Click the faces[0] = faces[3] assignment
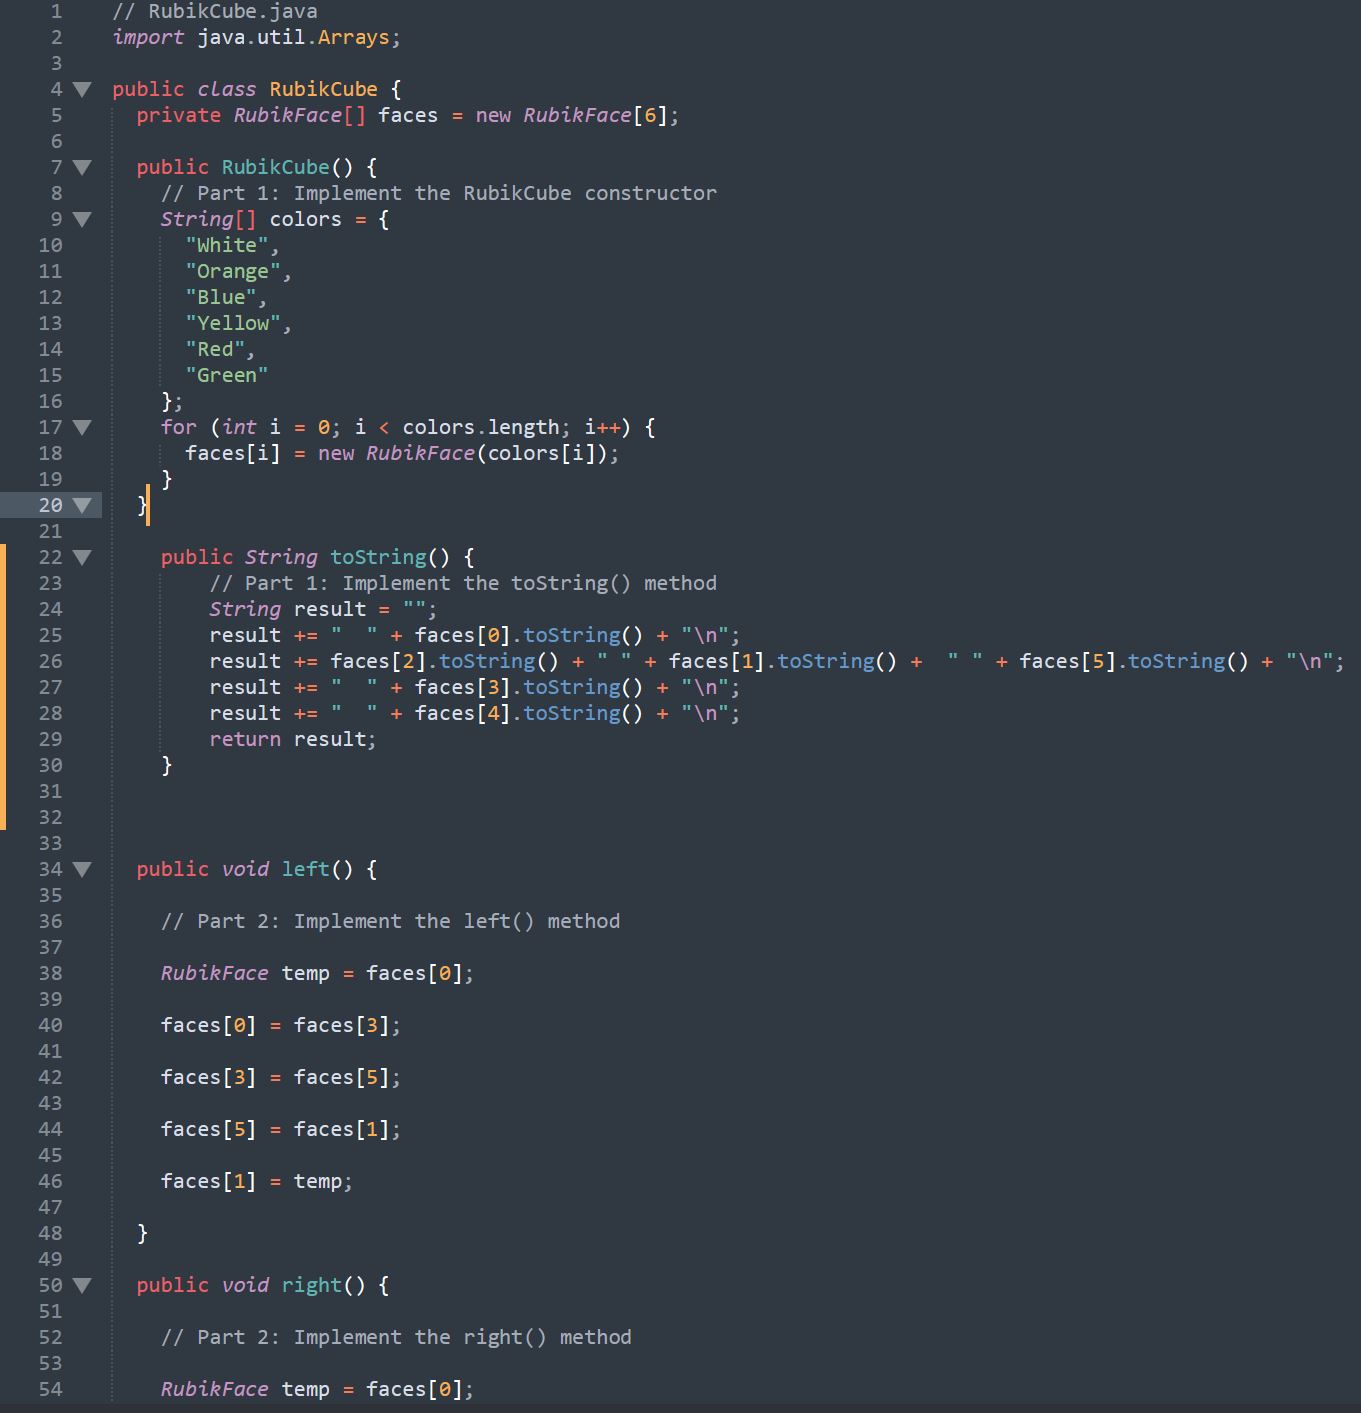Viewport: 1361px width, 1413px height. (280, 1024)
